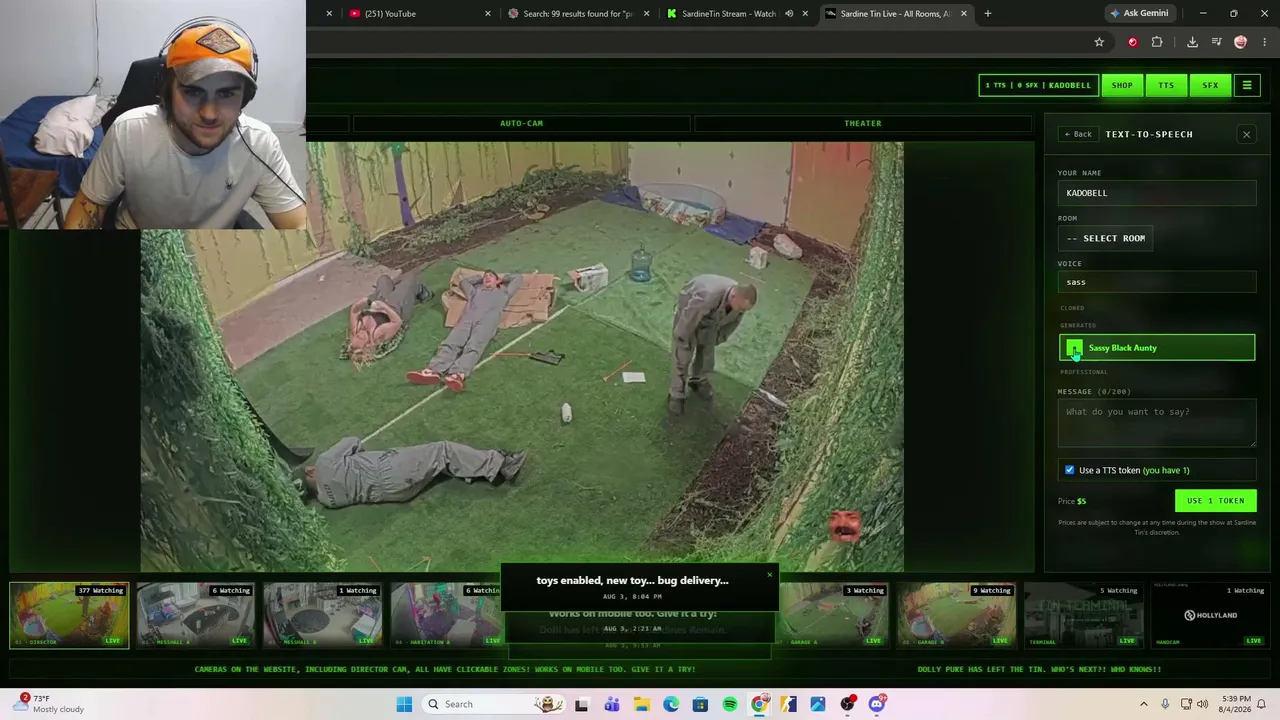Switch to Theater view
Viewport: 1280px width, 720px height.
[862, 123]
